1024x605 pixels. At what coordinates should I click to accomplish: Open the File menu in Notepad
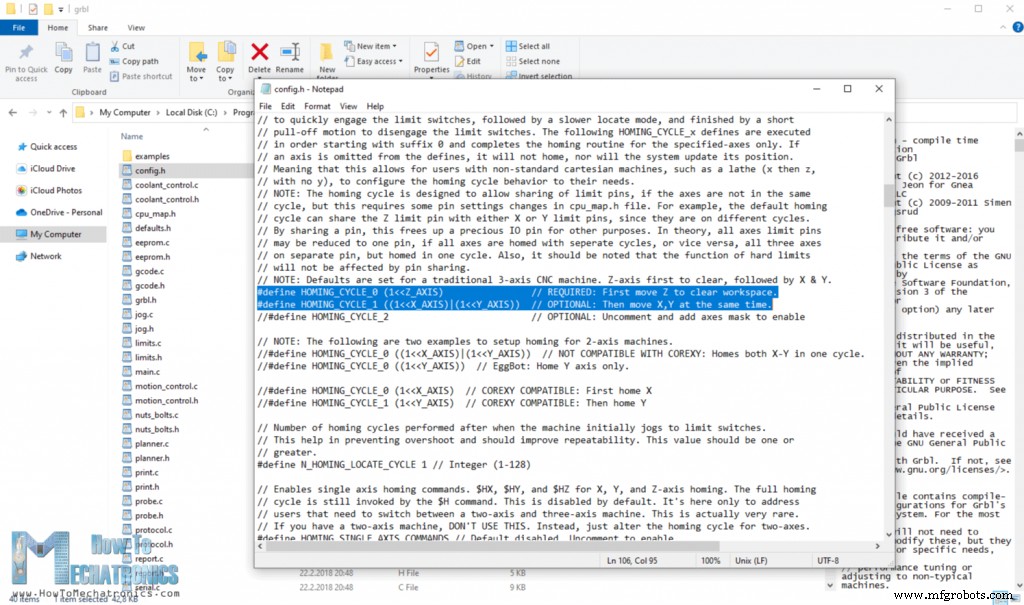265,106
